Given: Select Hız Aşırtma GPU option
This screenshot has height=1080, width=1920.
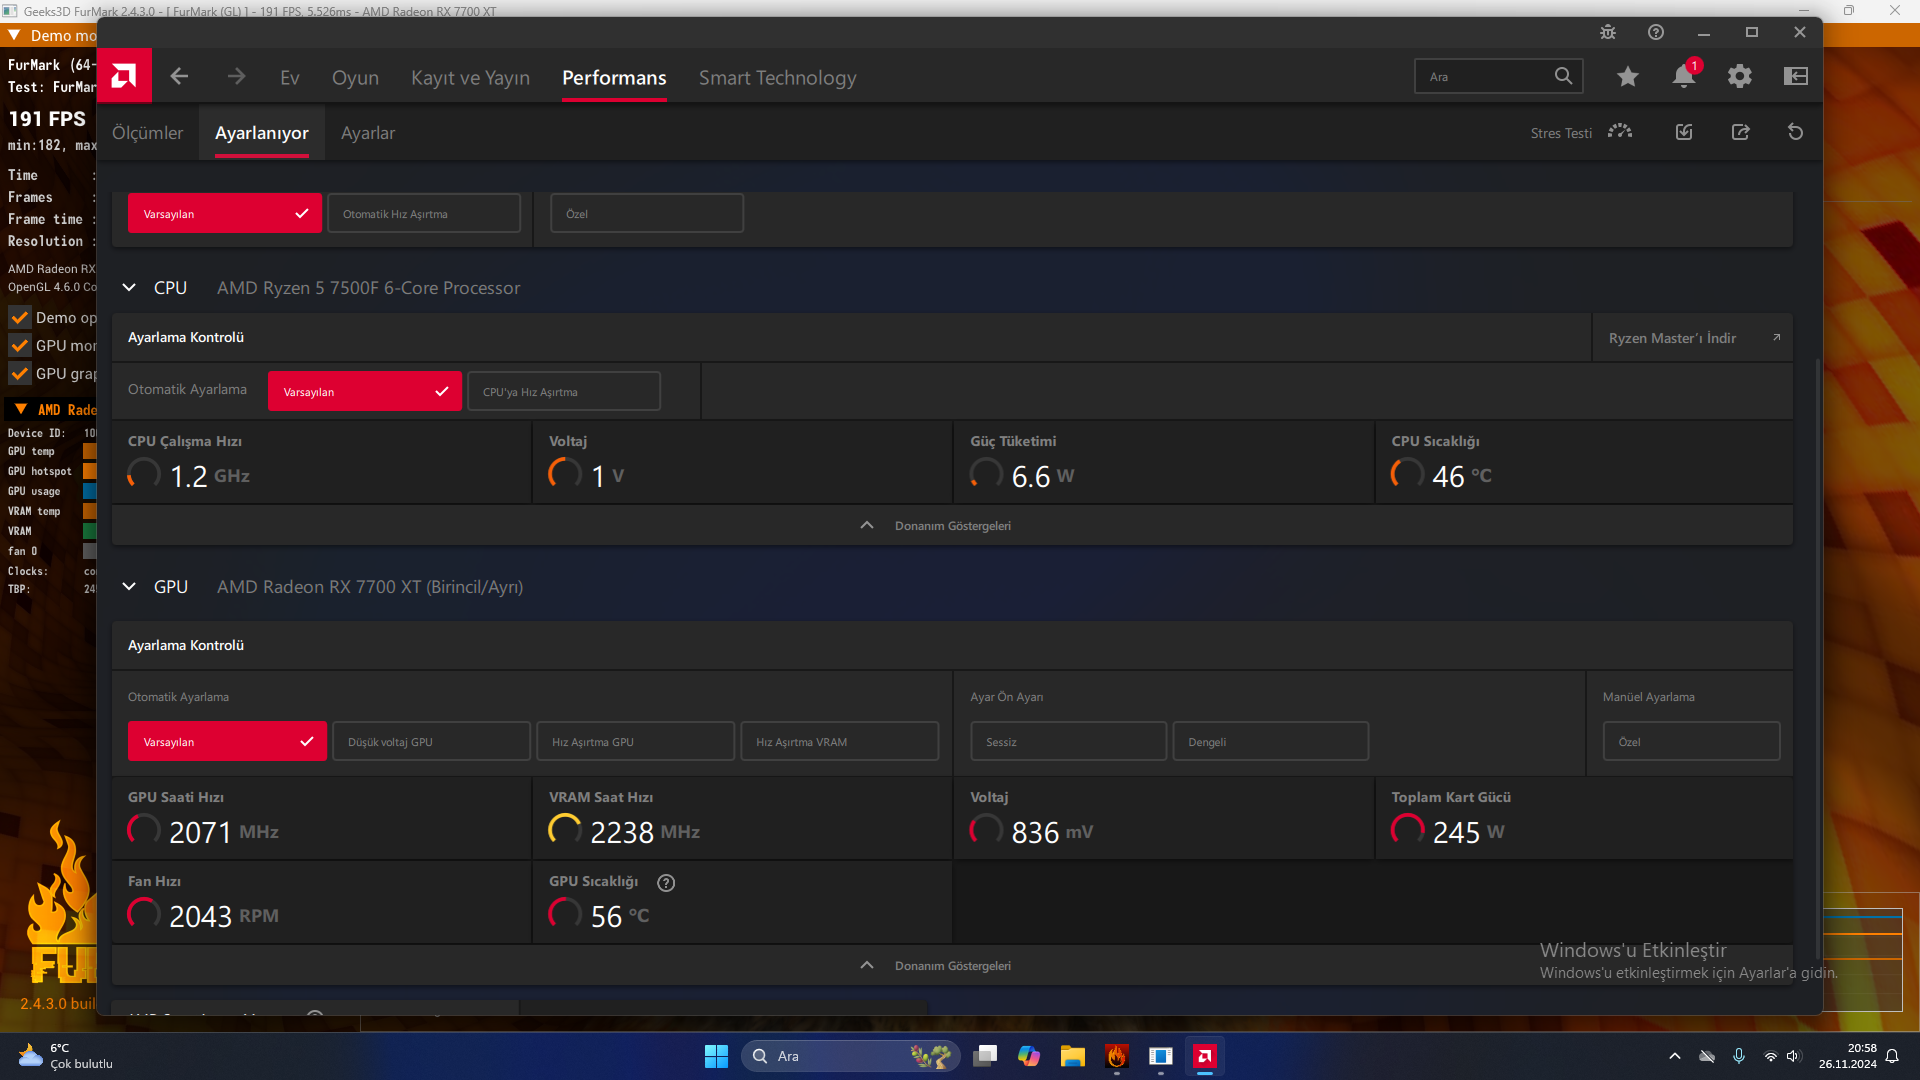Looking at the screenshot, I should point(636,742).
